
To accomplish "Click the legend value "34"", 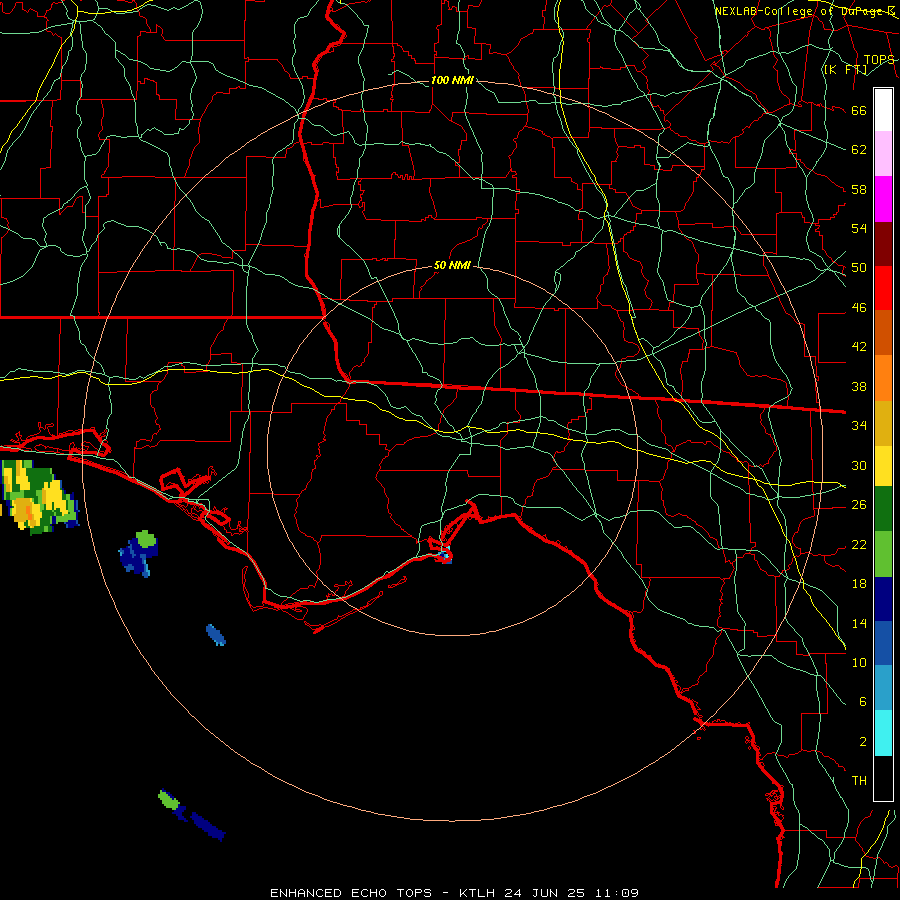I will 859,425.
